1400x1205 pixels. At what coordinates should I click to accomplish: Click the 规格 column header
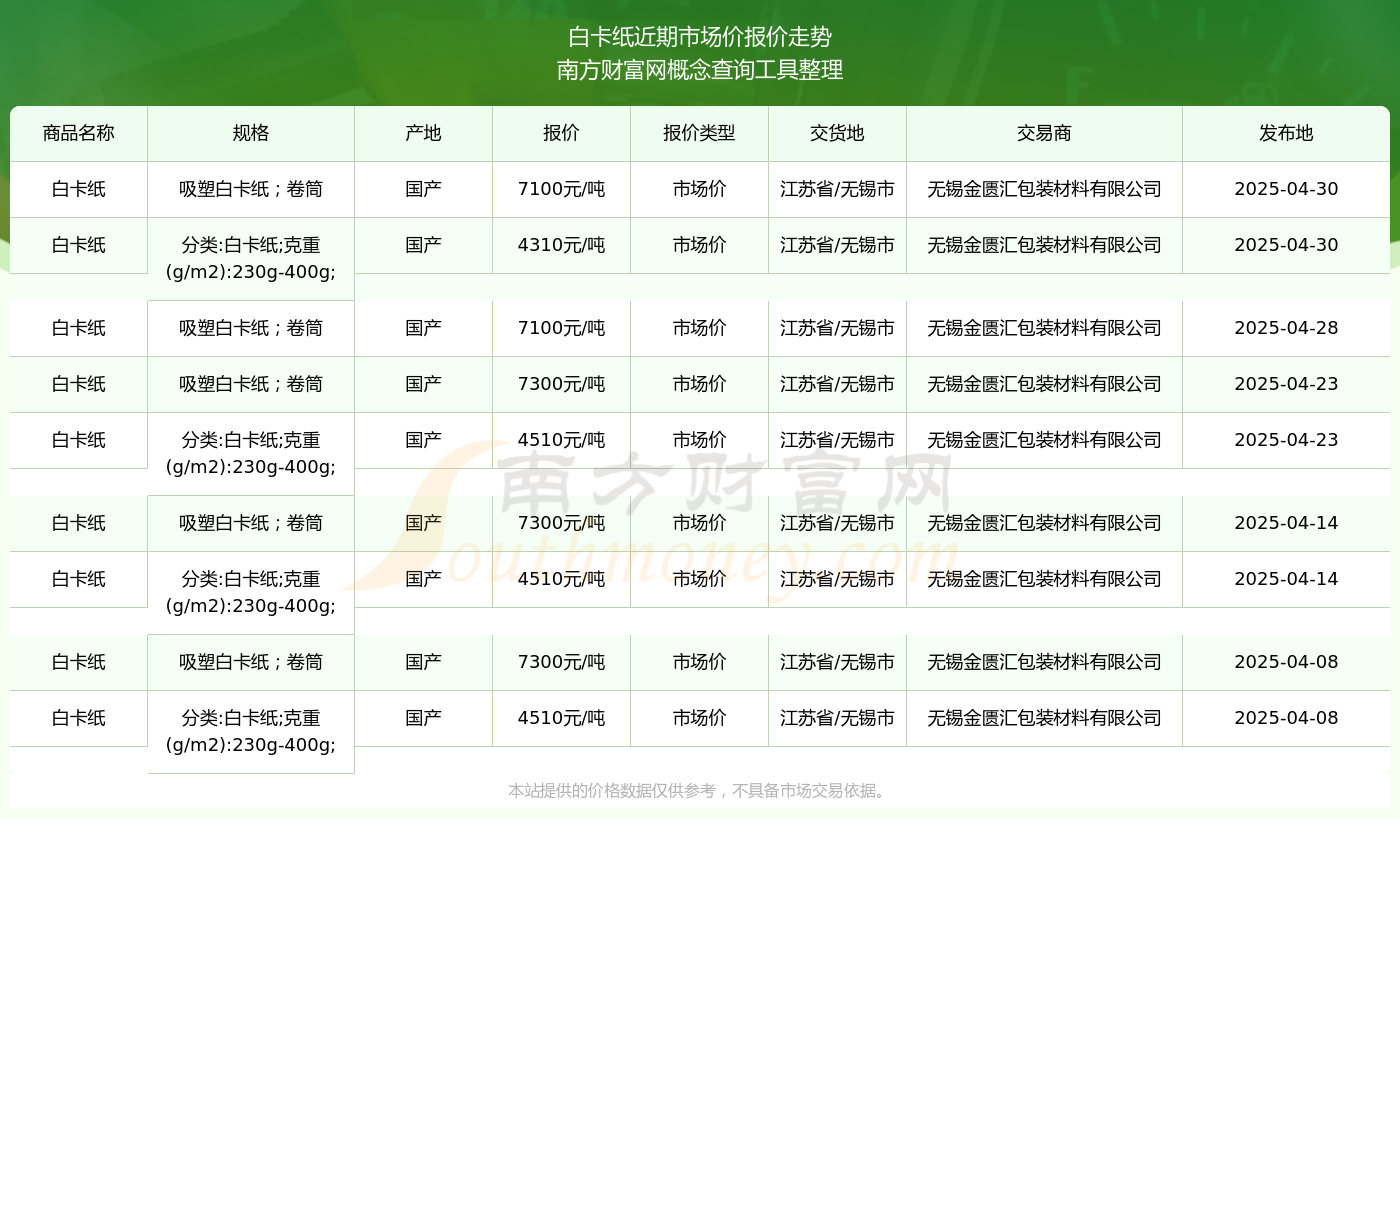[x=251, y=133]
